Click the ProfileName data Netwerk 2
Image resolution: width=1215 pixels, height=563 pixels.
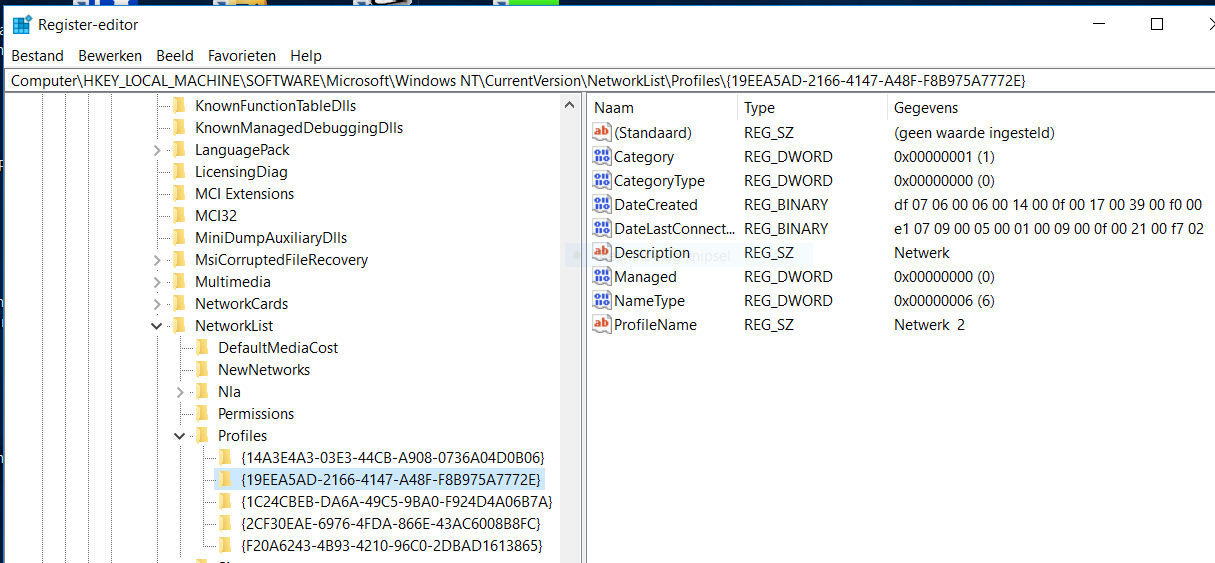point(929,325)
